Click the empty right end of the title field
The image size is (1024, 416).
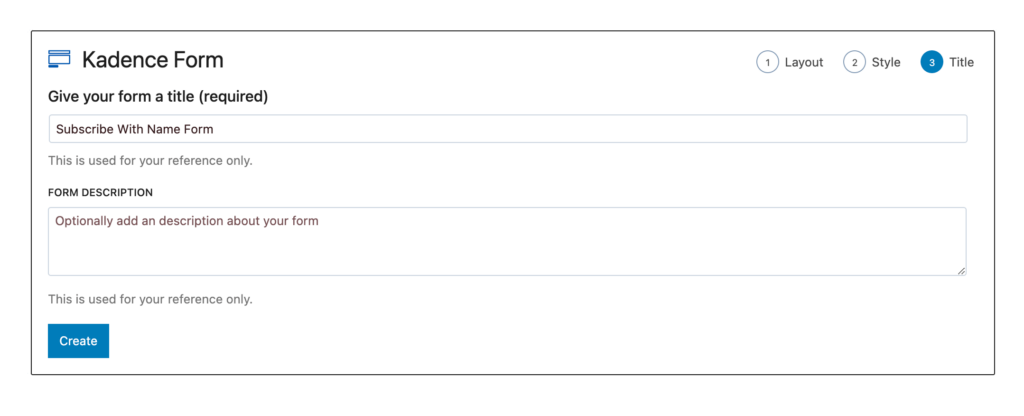point(900,129)
